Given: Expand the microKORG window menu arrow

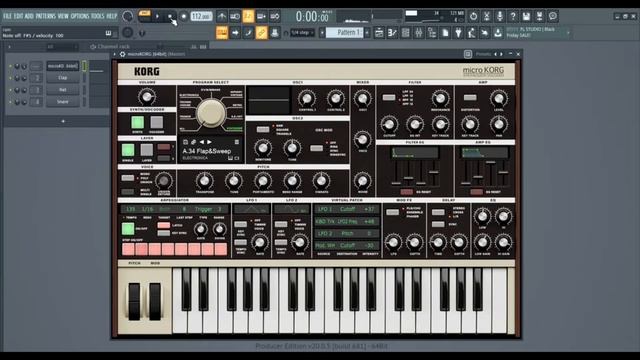Looking at the screenshot, I should [x=115, y=54].
